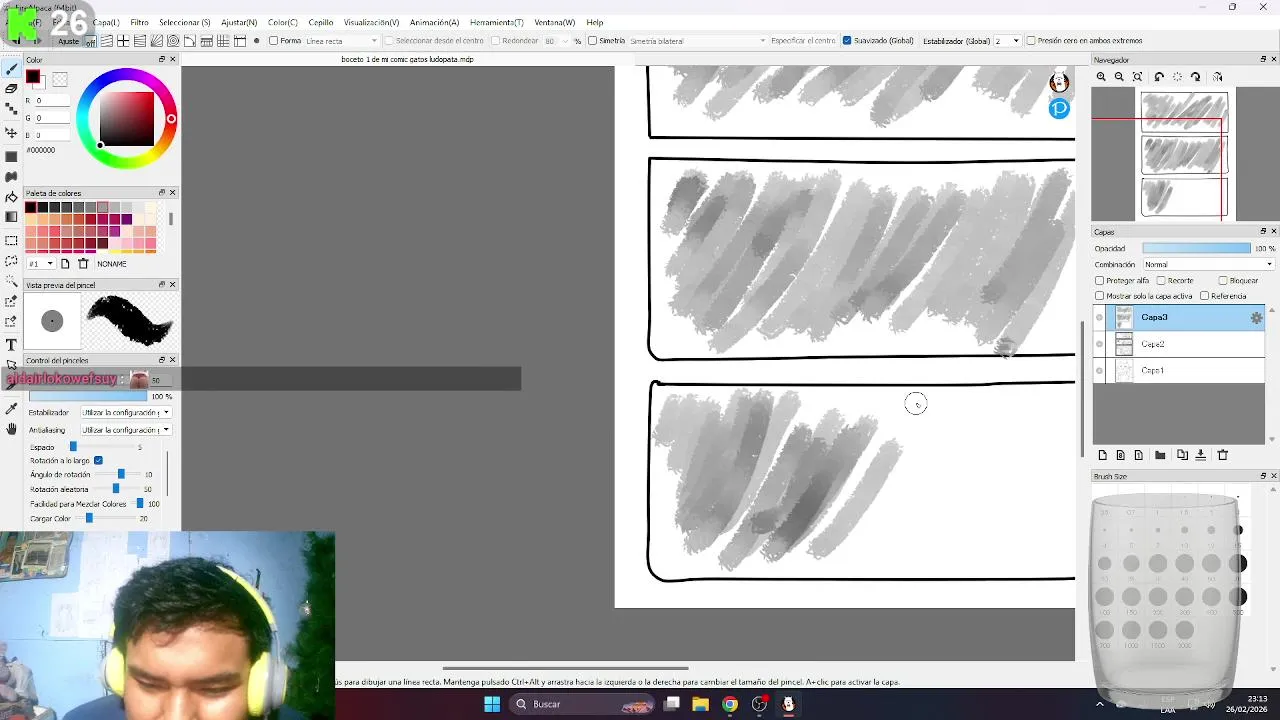Toggle Forma checkbox
The height and width of the screenshot is (720, 1280).
click(273, 41)
